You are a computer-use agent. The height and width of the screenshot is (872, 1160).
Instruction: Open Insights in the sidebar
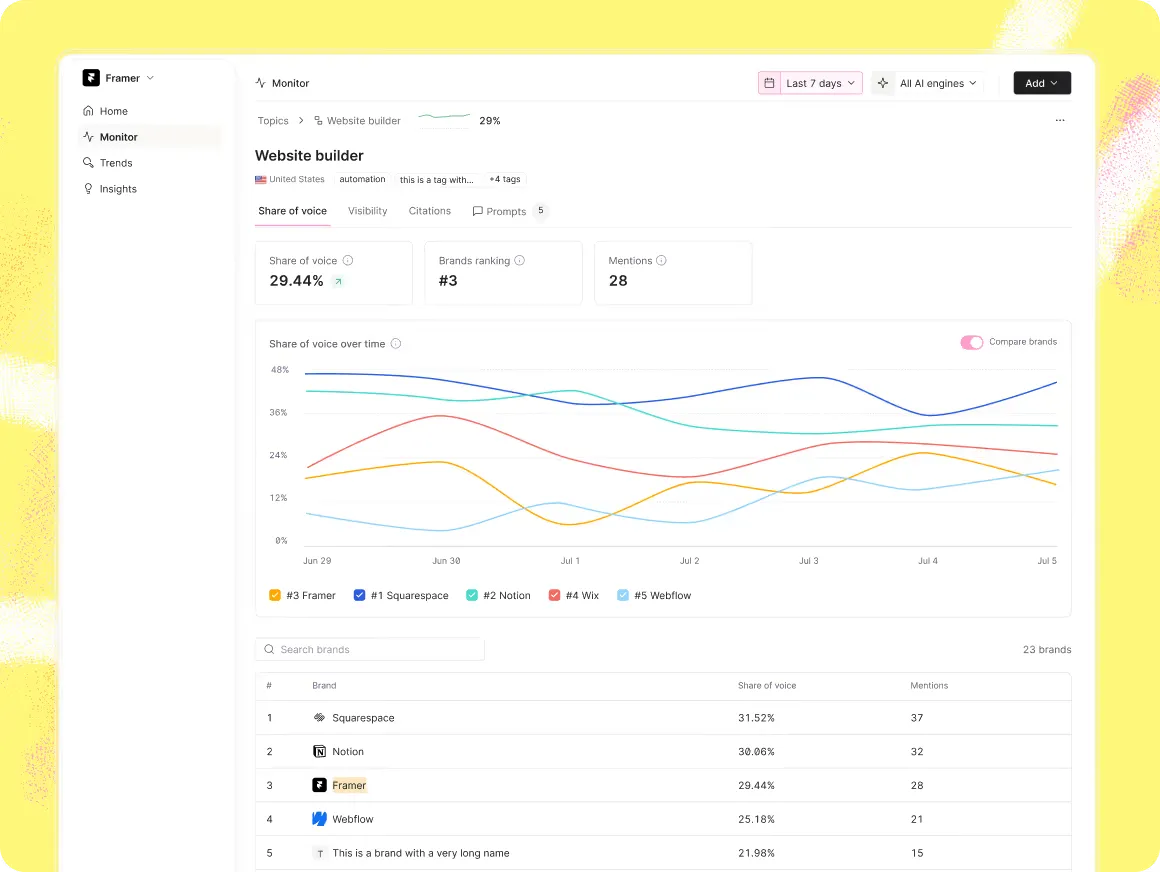118,189
